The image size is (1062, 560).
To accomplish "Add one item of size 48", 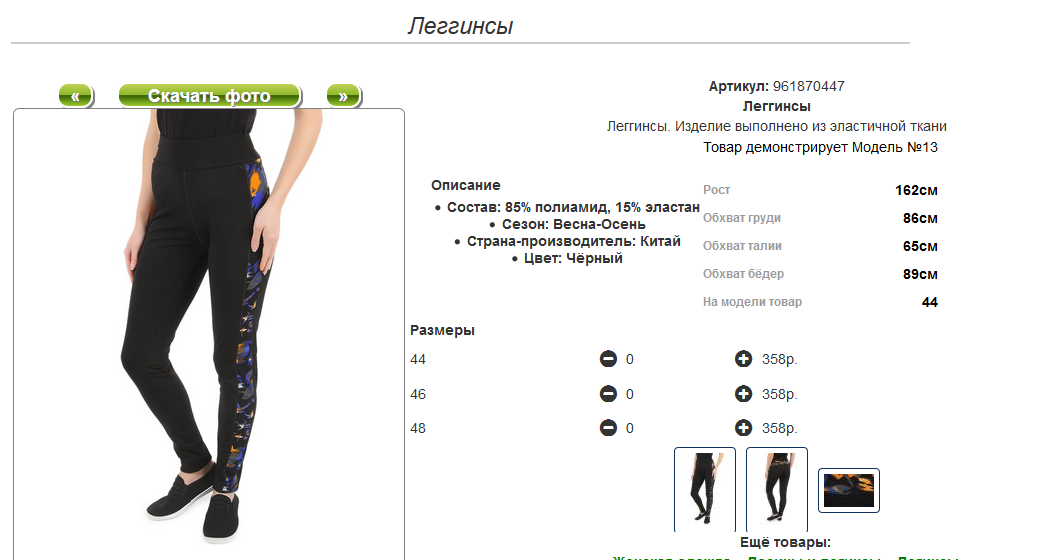I will [x=744, y=428].
